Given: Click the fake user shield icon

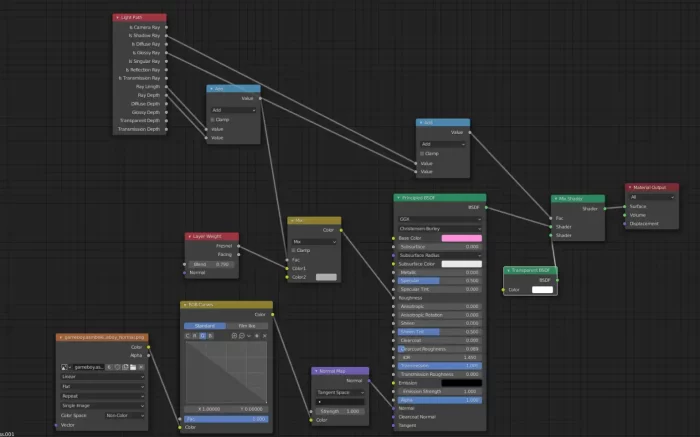Looking at the screenshot, I should (109, 367).
